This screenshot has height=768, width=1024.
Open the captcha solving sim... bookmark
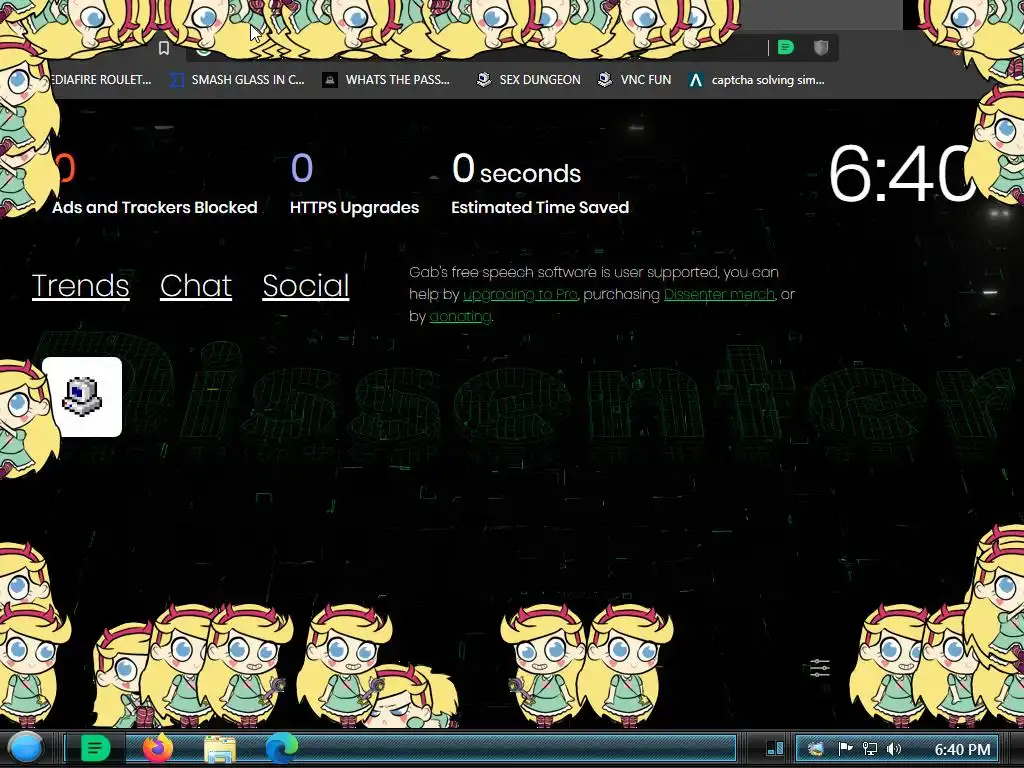click(757, 80)
